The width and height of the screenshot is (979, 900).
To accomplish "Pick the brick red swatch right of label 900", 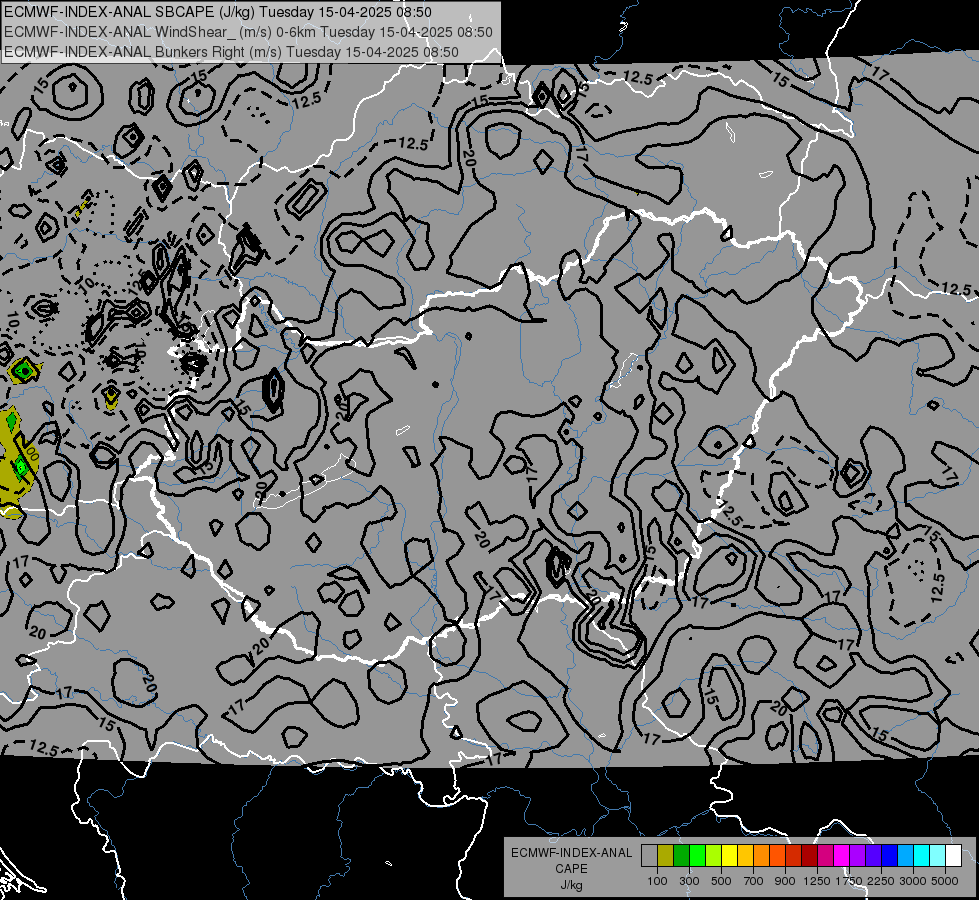I will tap(794, 856).
